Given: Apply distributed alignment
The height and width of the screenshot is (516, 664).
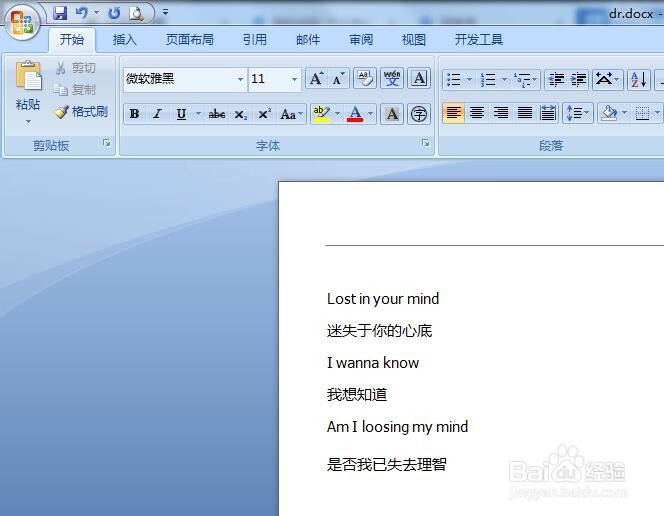Looking at the screenshot, I should 548,113.
